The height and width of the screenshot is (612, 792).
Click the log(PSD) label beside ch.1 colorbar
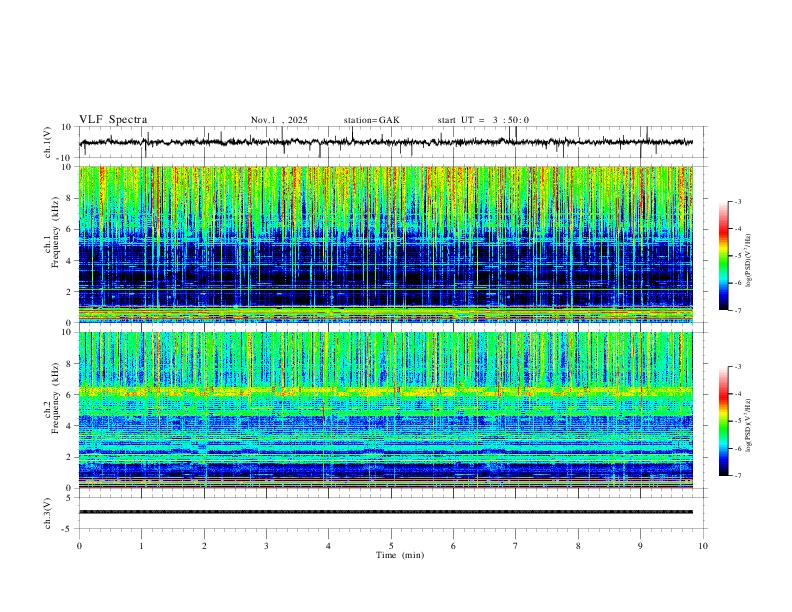pos(749,261)
